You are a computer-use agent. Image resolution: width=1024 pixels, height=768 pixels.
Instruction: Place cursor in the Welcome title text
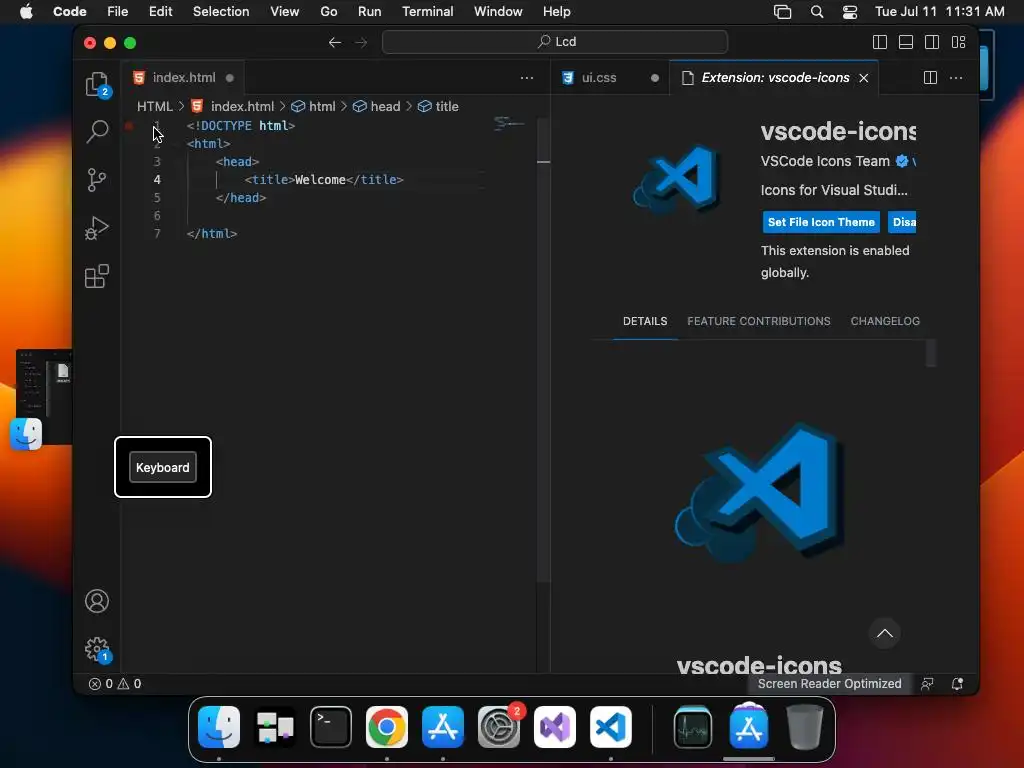(320, 180)
